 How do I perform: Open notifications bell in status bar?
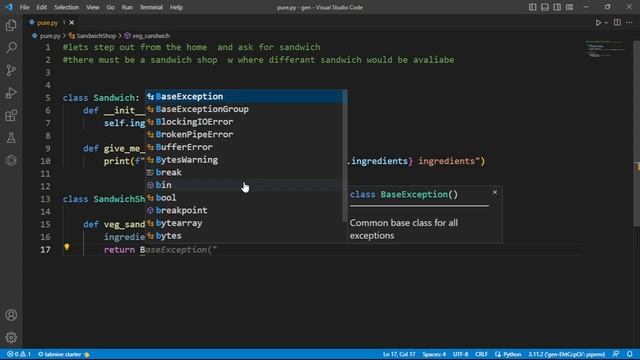pyautogui.click(x=630, y=354)
